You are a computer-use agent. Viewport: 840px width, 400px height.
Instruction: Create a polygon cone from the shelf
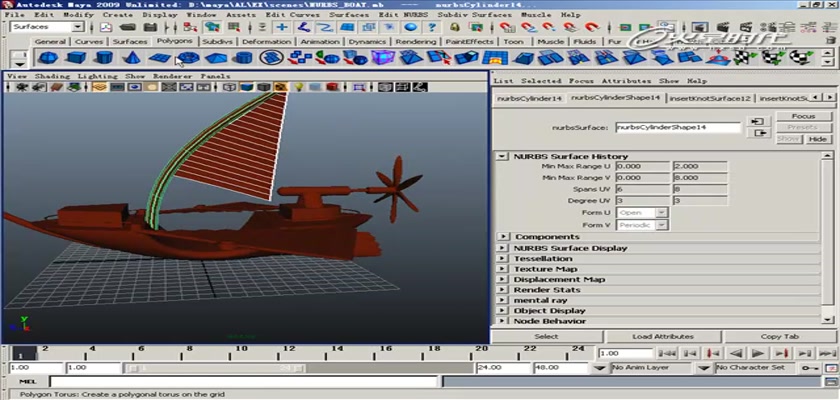pos(132,57)
